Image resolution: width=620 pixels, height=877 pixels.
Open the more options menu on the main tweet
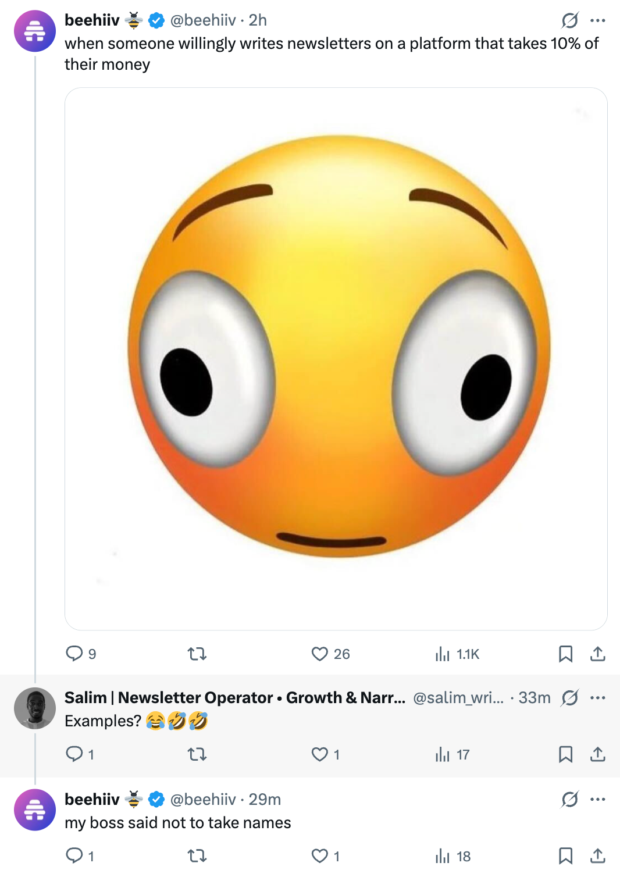tap(599, 19)
